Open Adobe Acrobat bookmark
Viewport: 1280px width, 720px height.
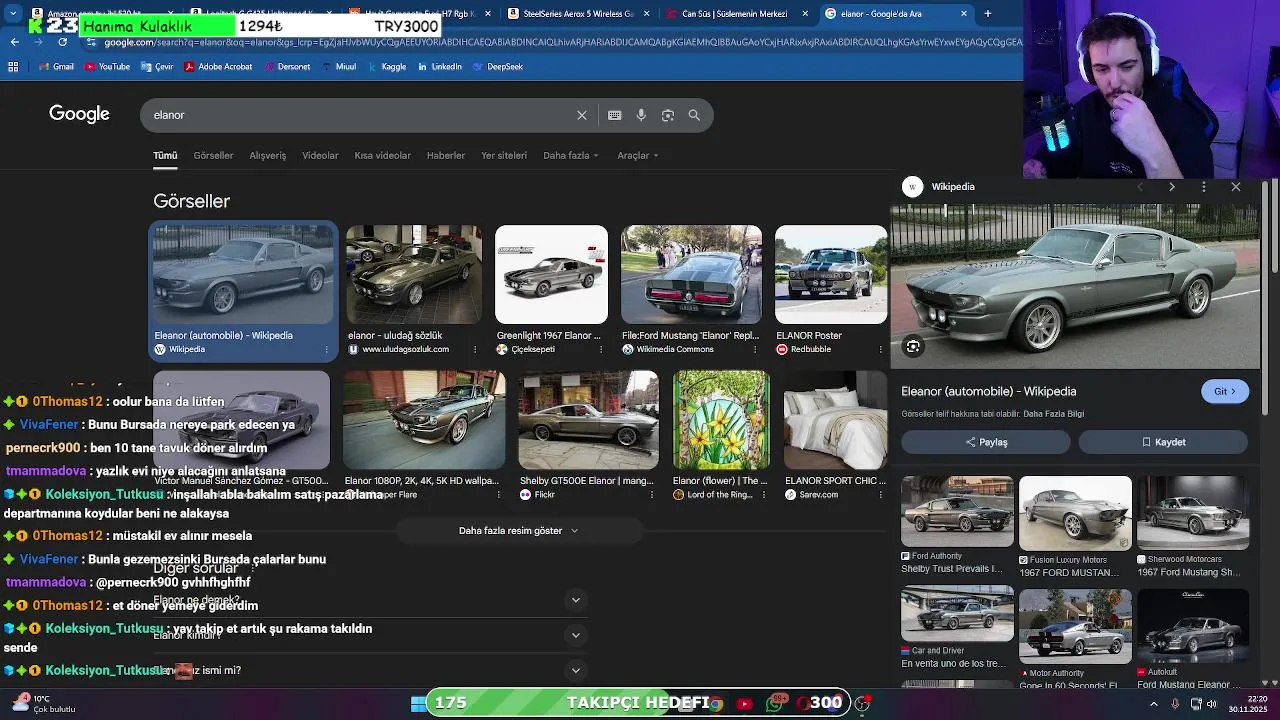[x=218, y=67]
